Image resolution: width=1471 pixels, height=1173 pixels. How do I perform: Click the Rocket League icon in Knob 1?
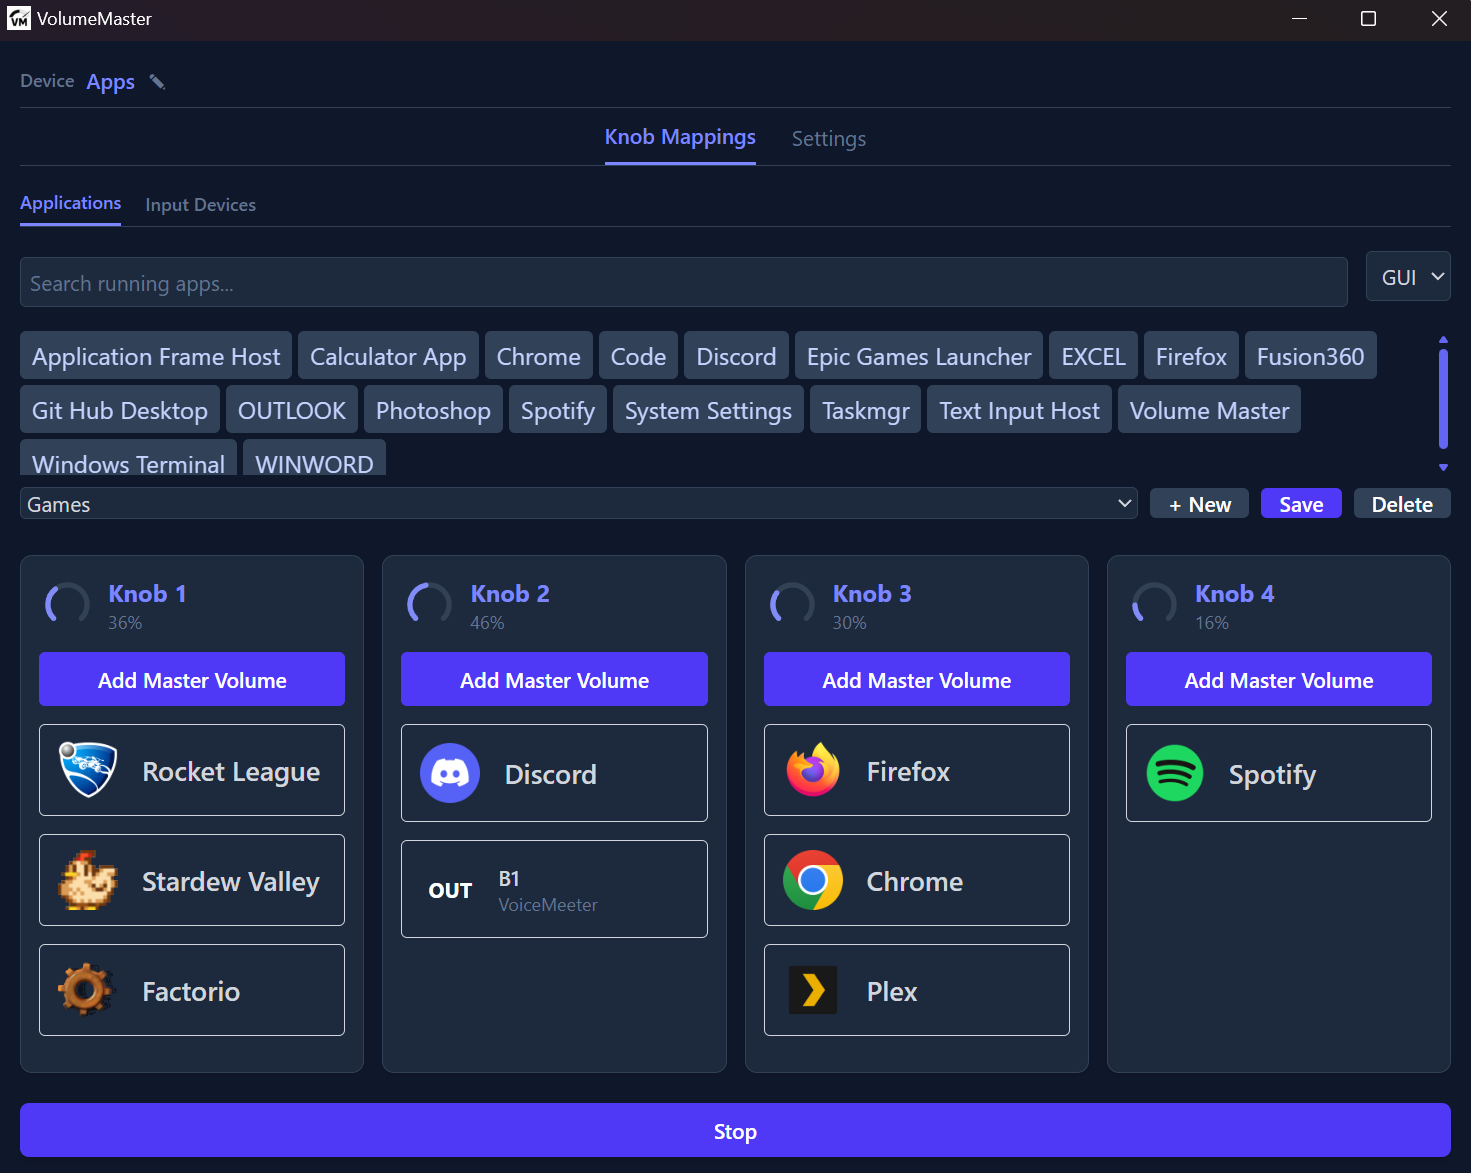click(88, 770)
